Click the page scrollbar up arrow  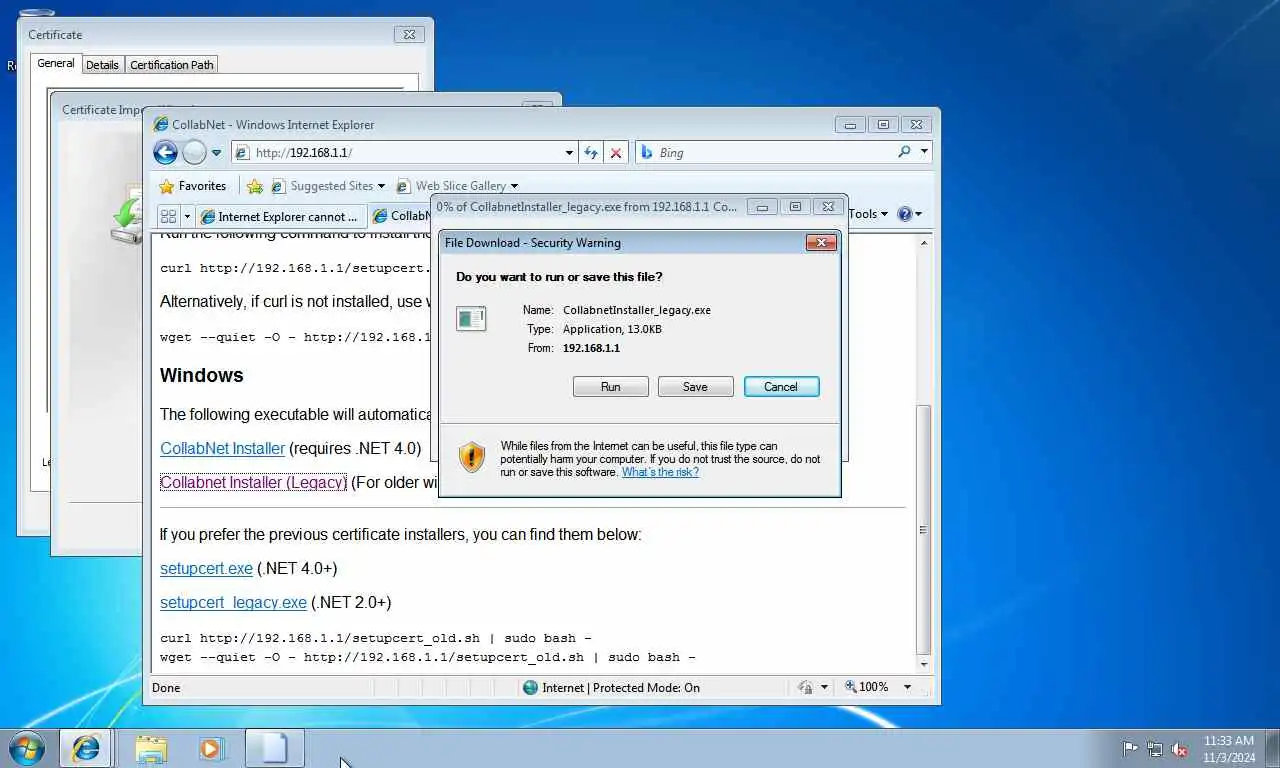pyautogui.click(x=924, y=243)
